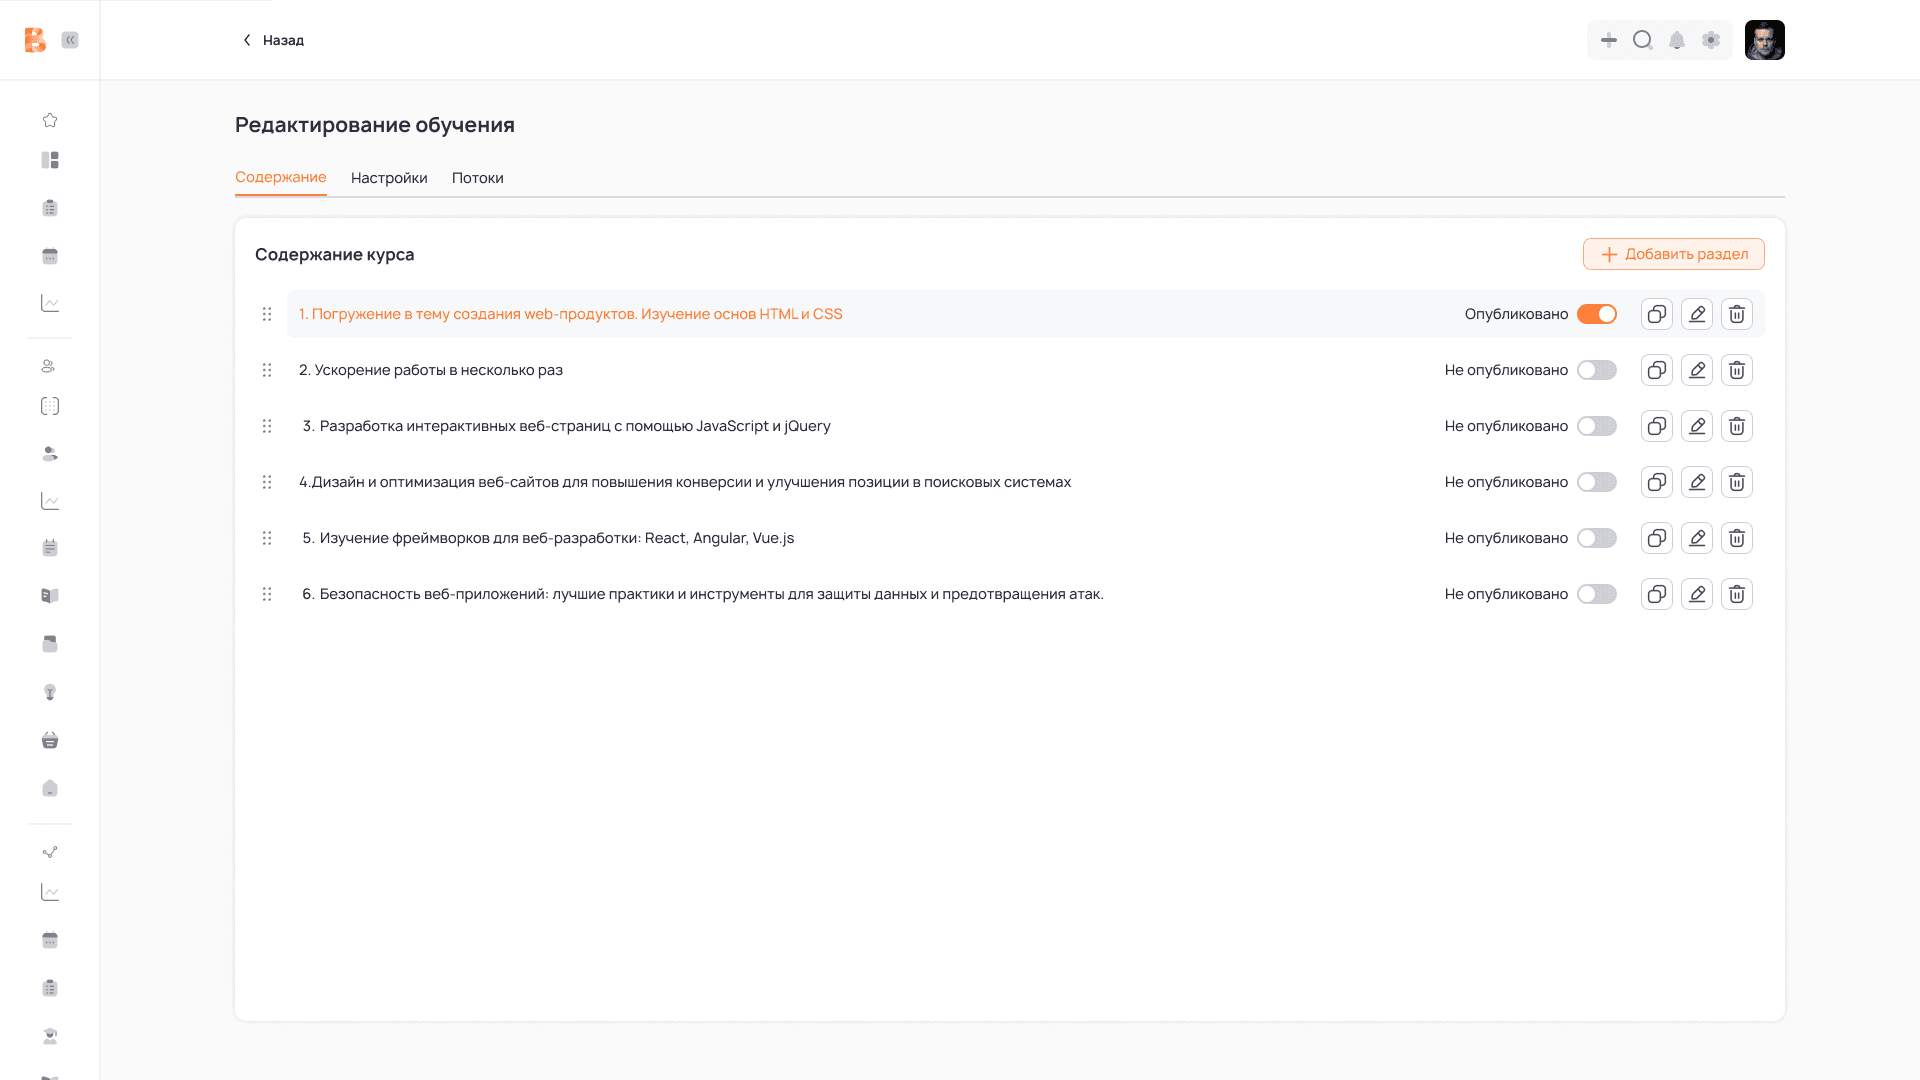Grab the drag handle for section 4

point(267,482)
